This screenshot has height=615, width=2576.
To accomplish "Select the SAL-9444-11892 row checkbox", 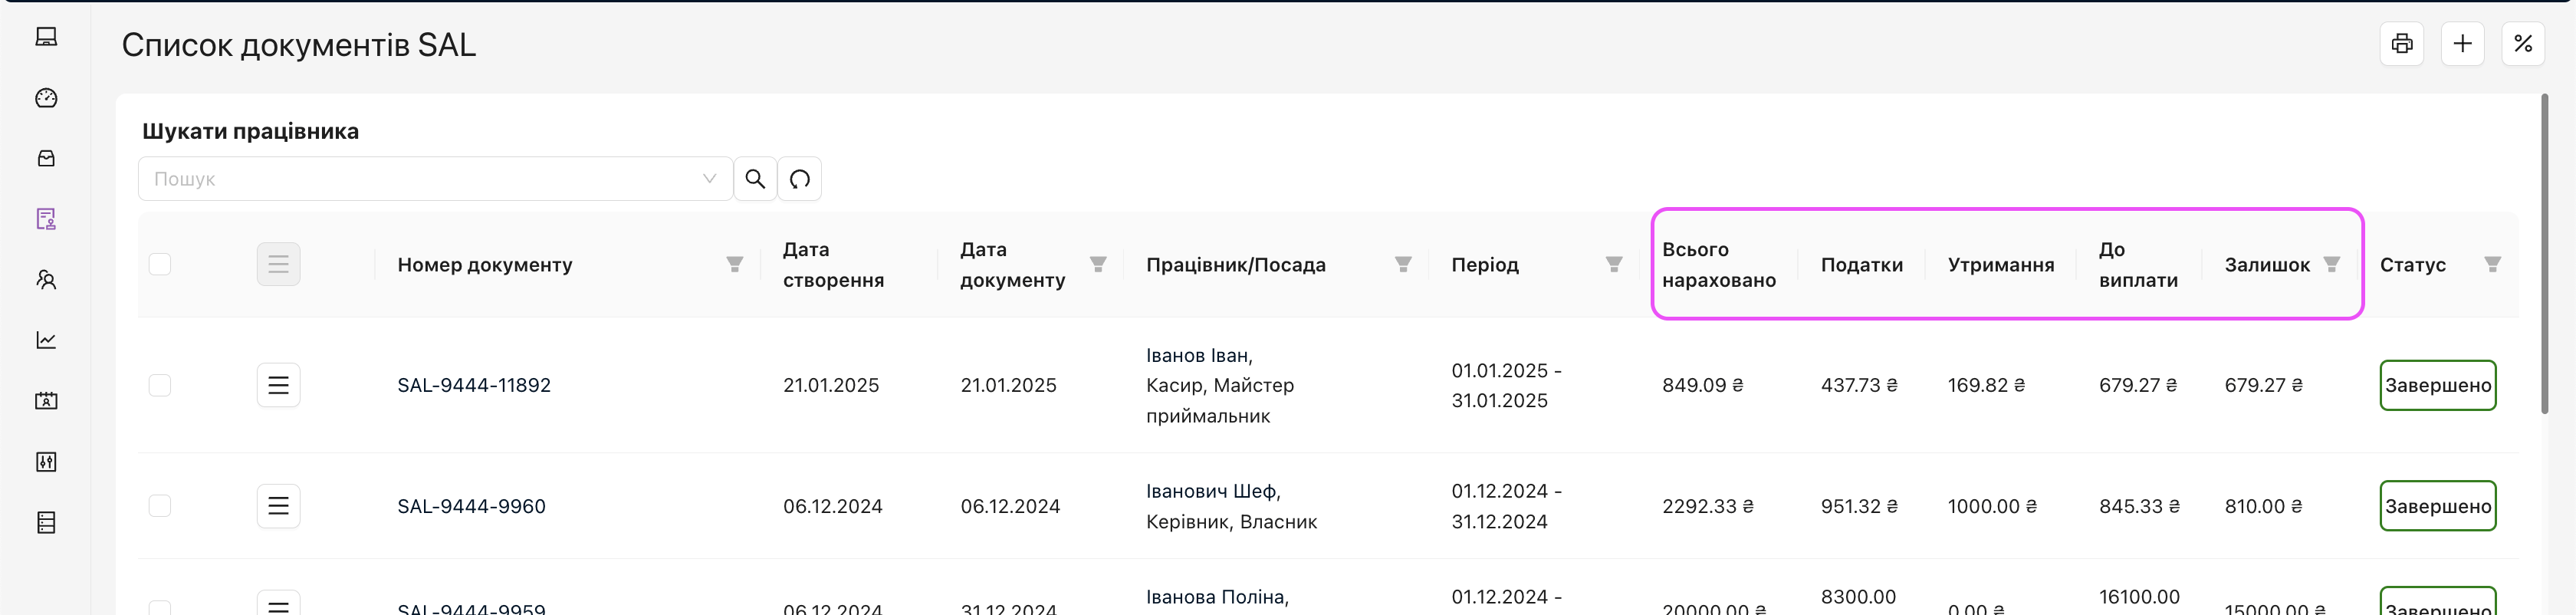I will (x=160, y=385).
